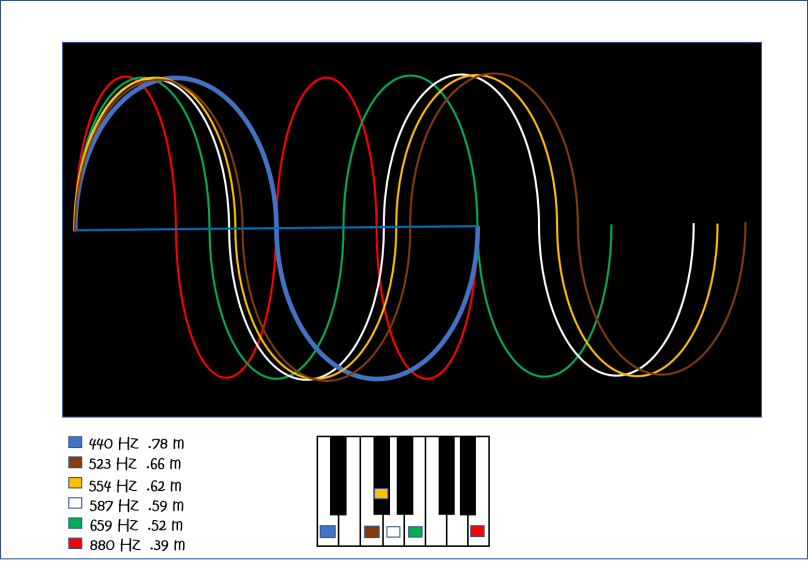Image resolution: width=808 pixels, height=564 pixels.
Task: Click the red 880 Hz legend swatch
Action: point(75,544)
